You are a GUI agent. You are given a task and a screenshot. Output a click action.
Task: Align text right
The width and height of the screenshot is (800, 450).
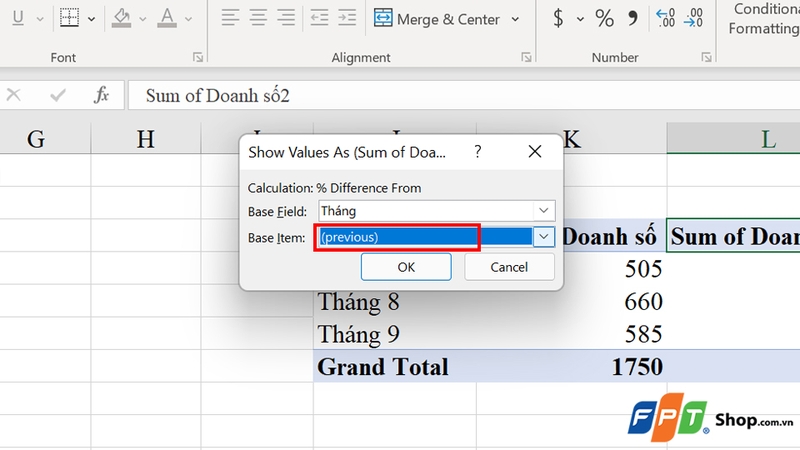click(286, 18)
